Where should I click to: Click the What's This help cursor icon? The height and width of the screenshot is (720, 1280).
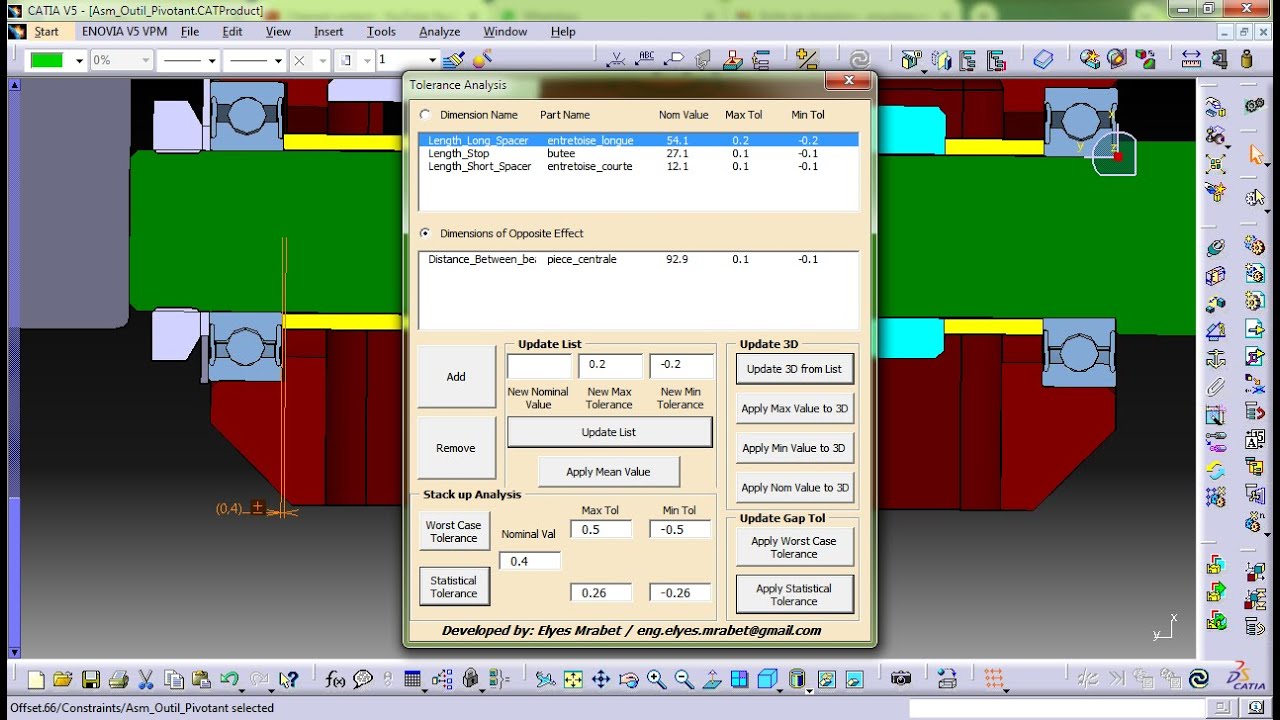click(289, 680)
